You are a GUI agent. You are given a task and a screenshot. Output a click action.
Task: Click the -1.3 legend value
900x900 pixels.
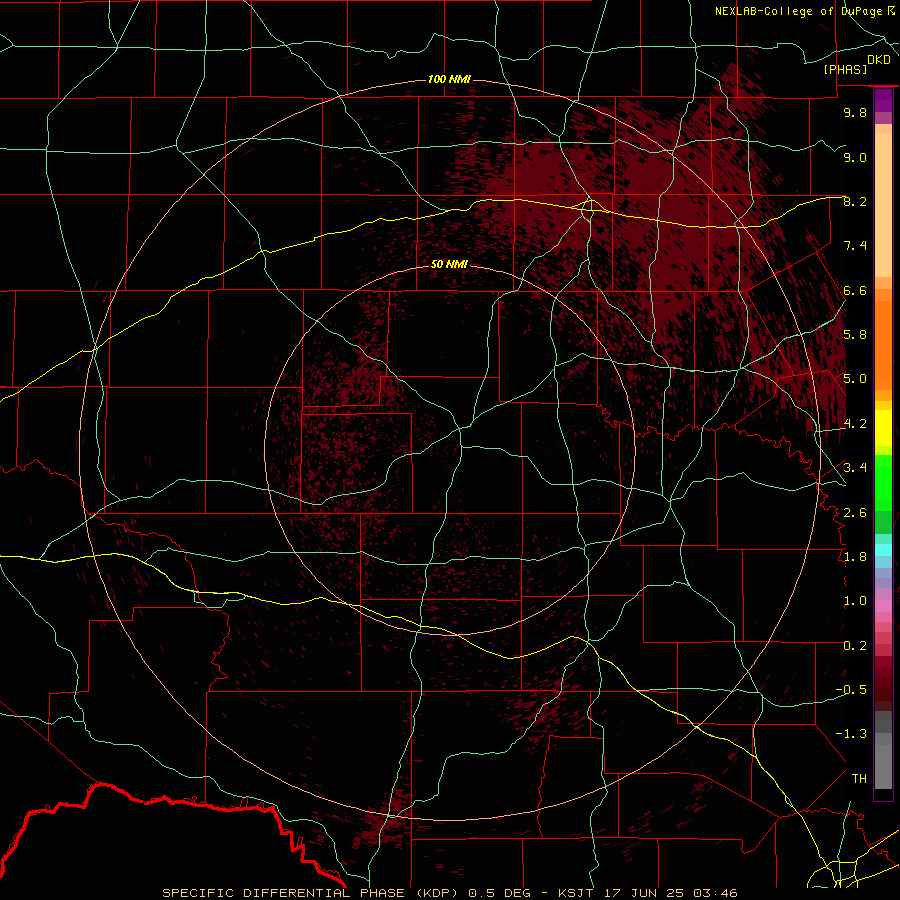851,734
